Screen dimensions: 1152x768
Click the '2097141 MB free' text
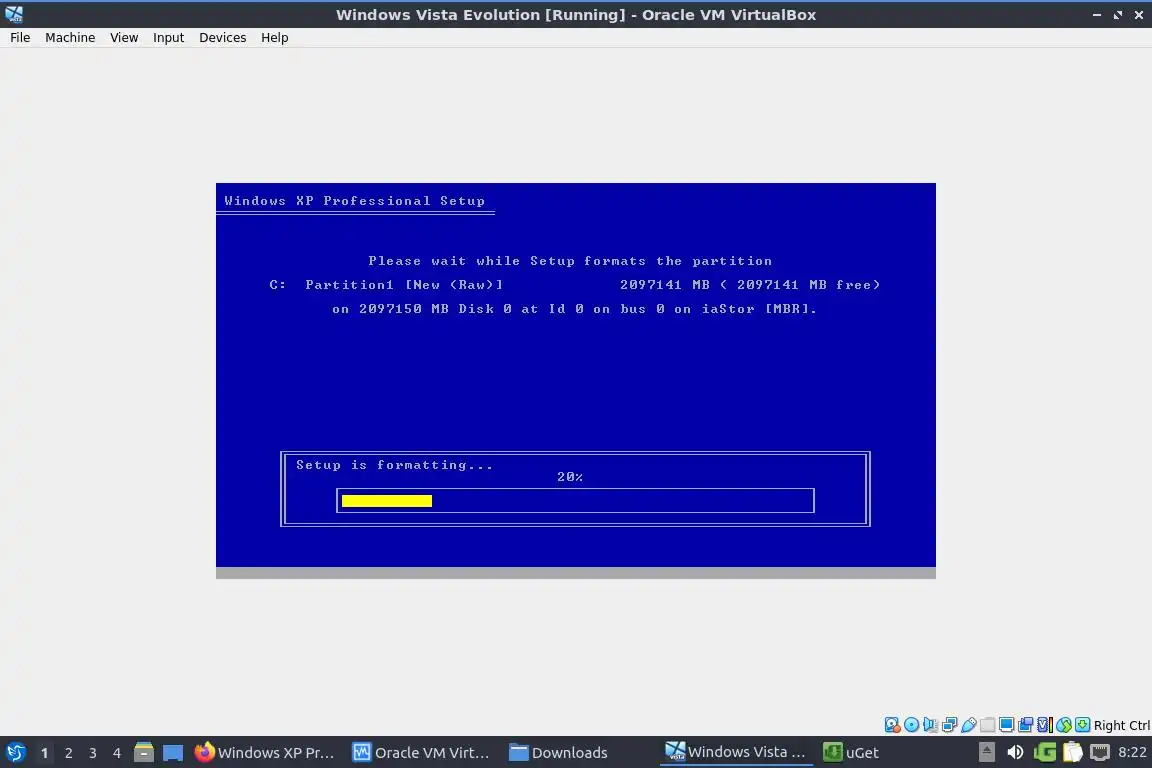click(803, 285)
